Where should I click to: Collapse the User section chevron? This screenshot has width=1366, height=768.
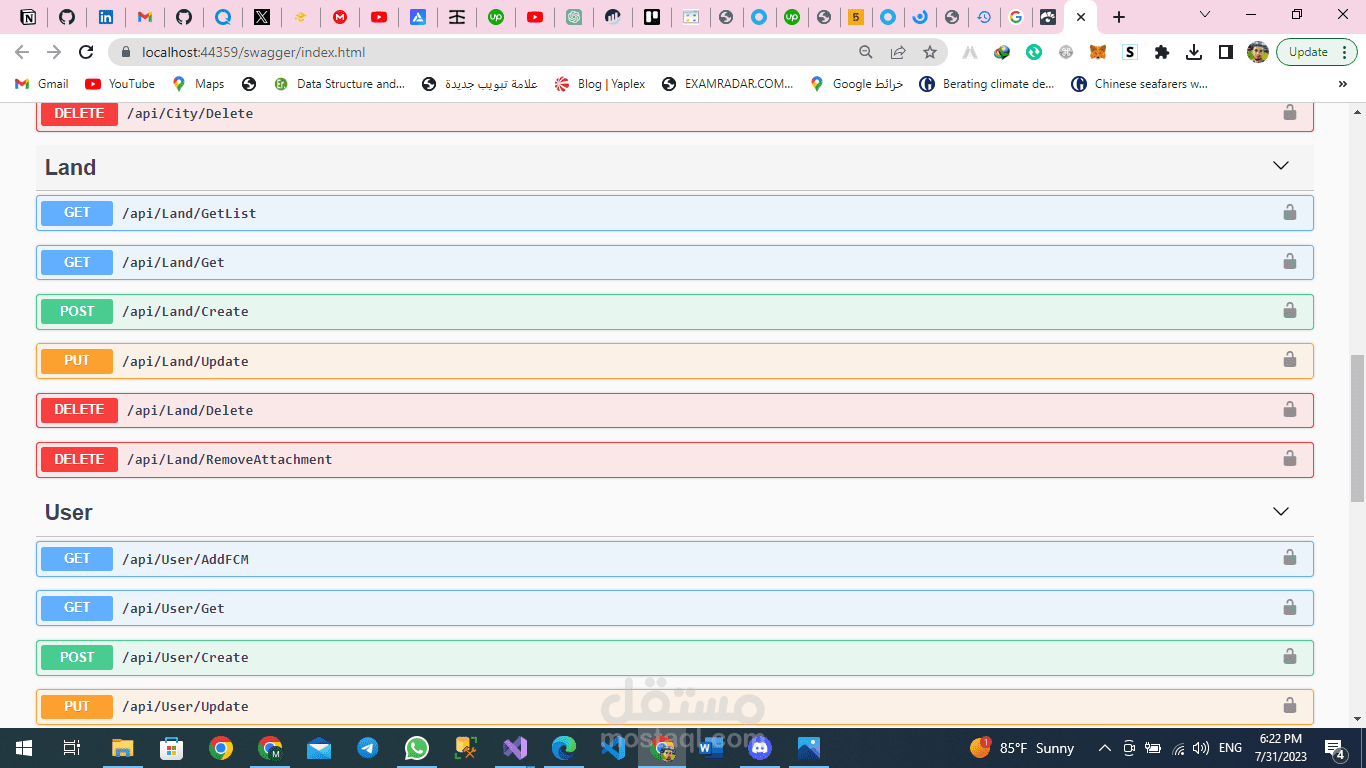pyautogui.click(x=1281, y=511)
